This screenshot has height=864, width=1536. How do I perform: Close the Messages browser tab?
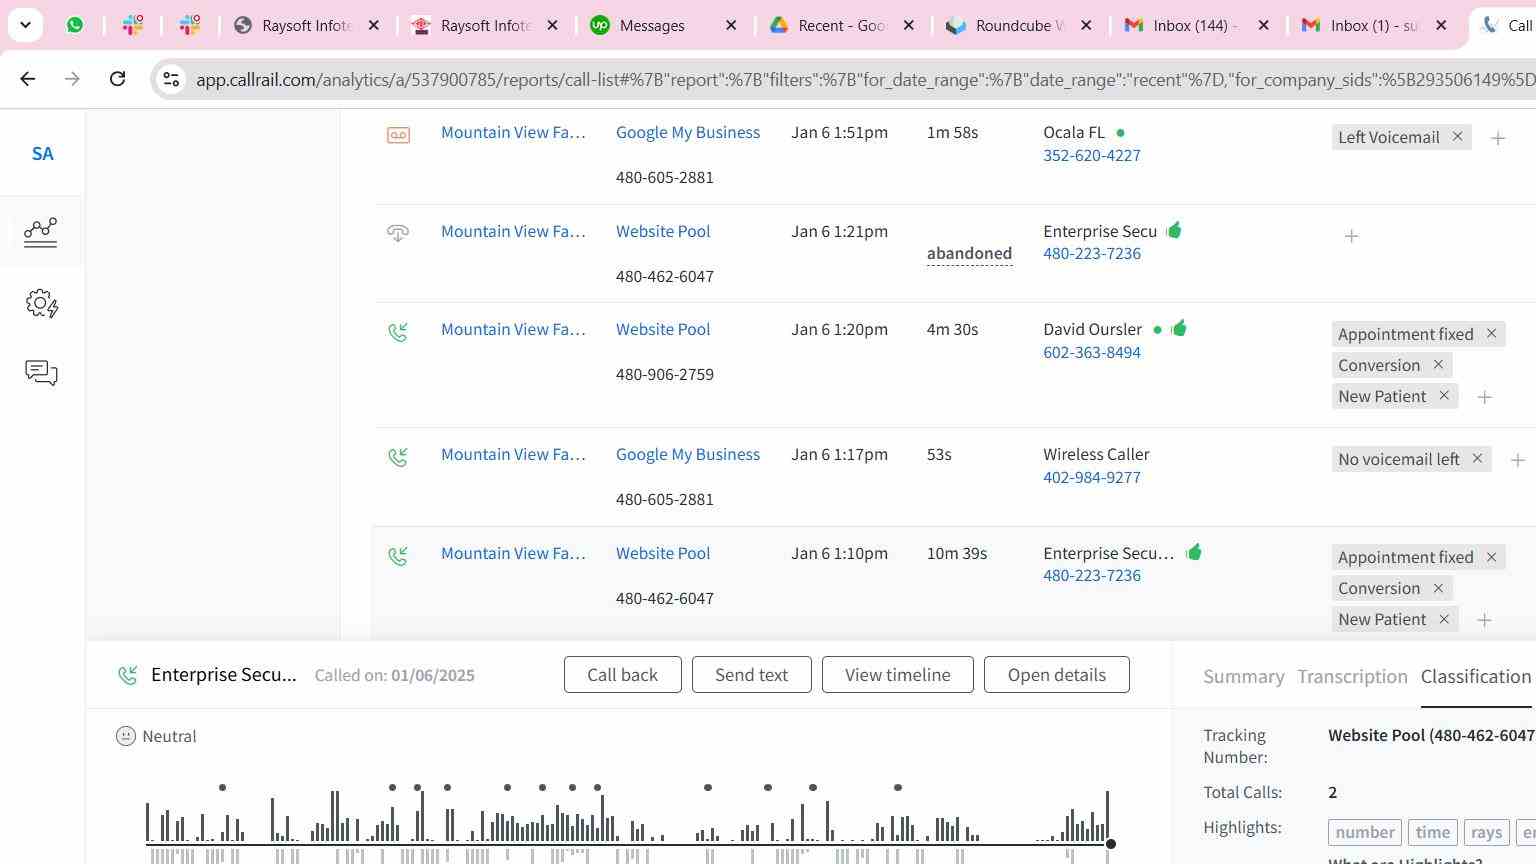(x=731, y=25)
